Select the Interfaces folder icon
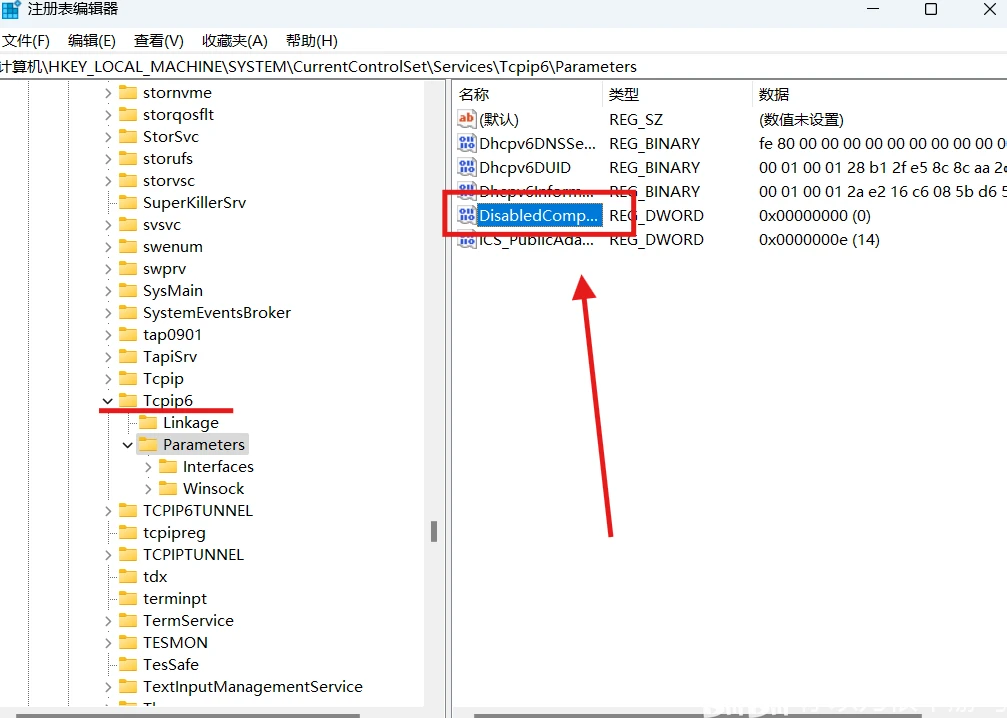Image resolution: width=1007 pixels, height=718 pixels. pyautogui.click(x=166, y=466)
